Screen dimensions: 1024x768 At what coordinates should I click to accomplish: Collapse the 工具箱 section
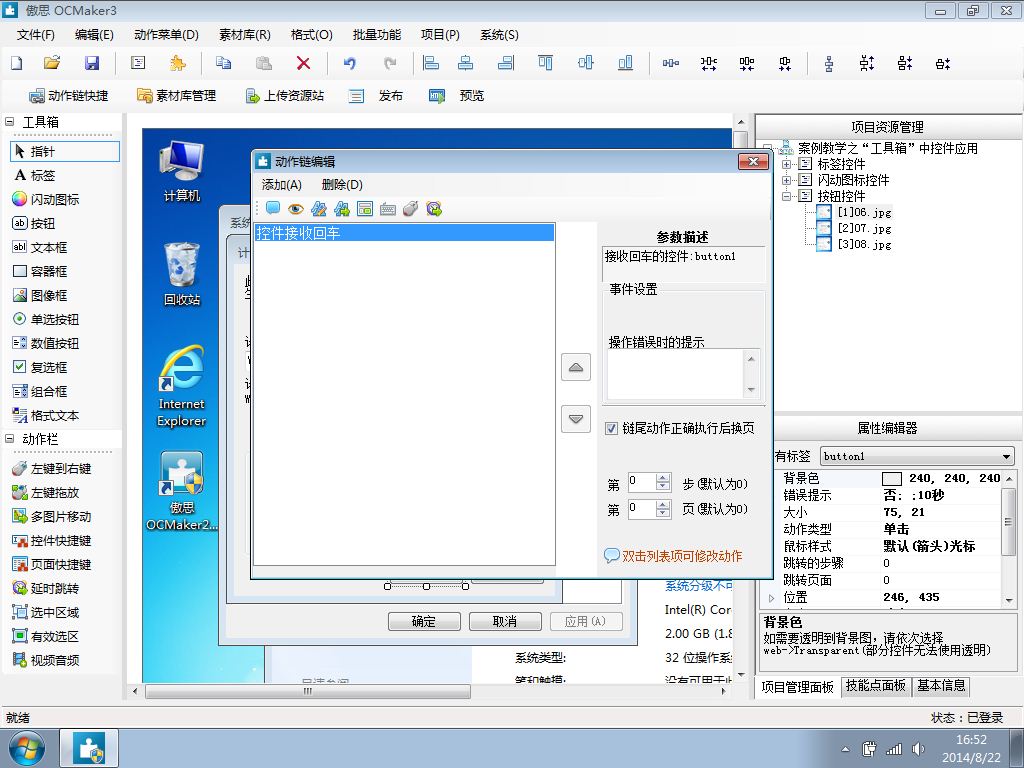(x=10, y=121)
